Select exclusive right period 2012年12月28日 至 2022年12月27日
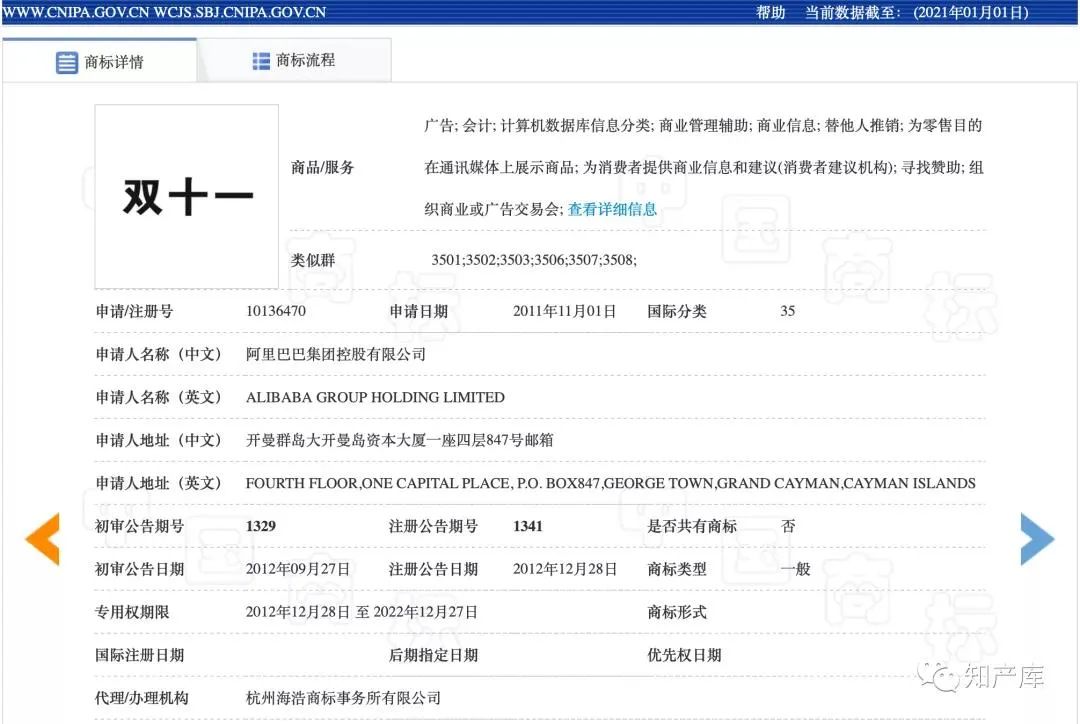Screen dimensions: 1080x724 (362, 612)
